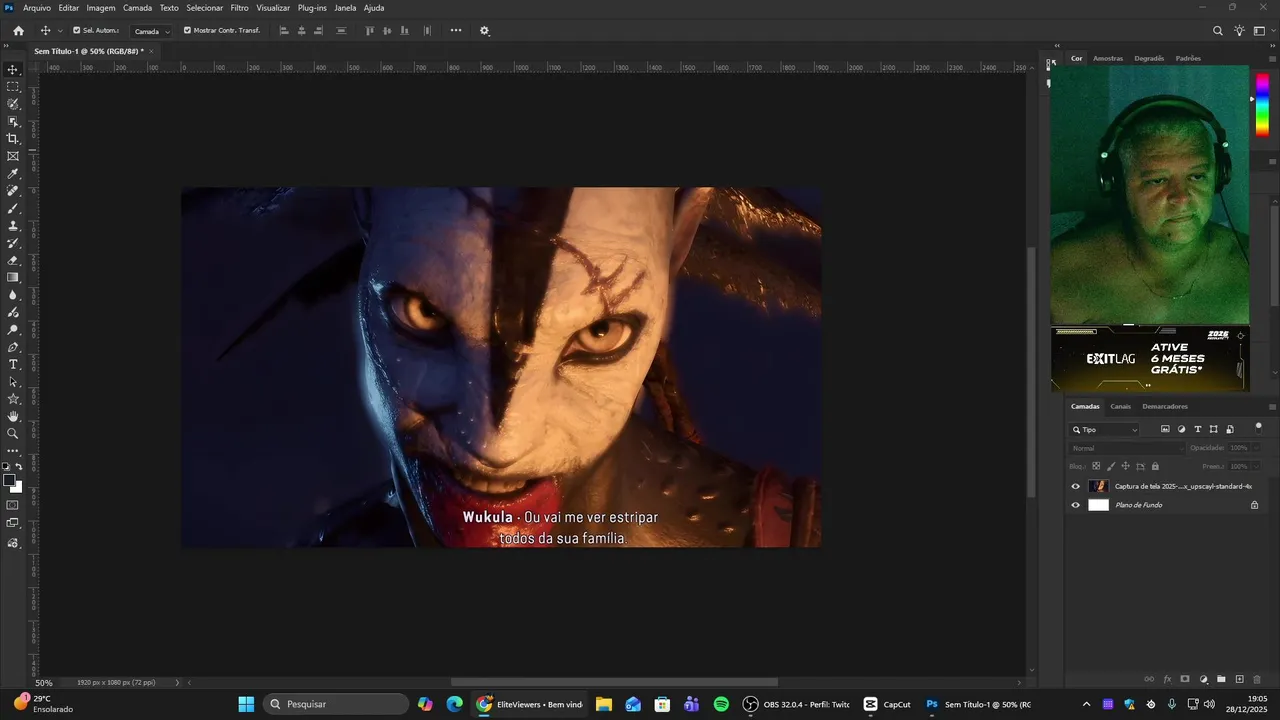Select the Hand tool
Image resolution: width=1280 pixels, height=720 pixels.
coord(13,416)
